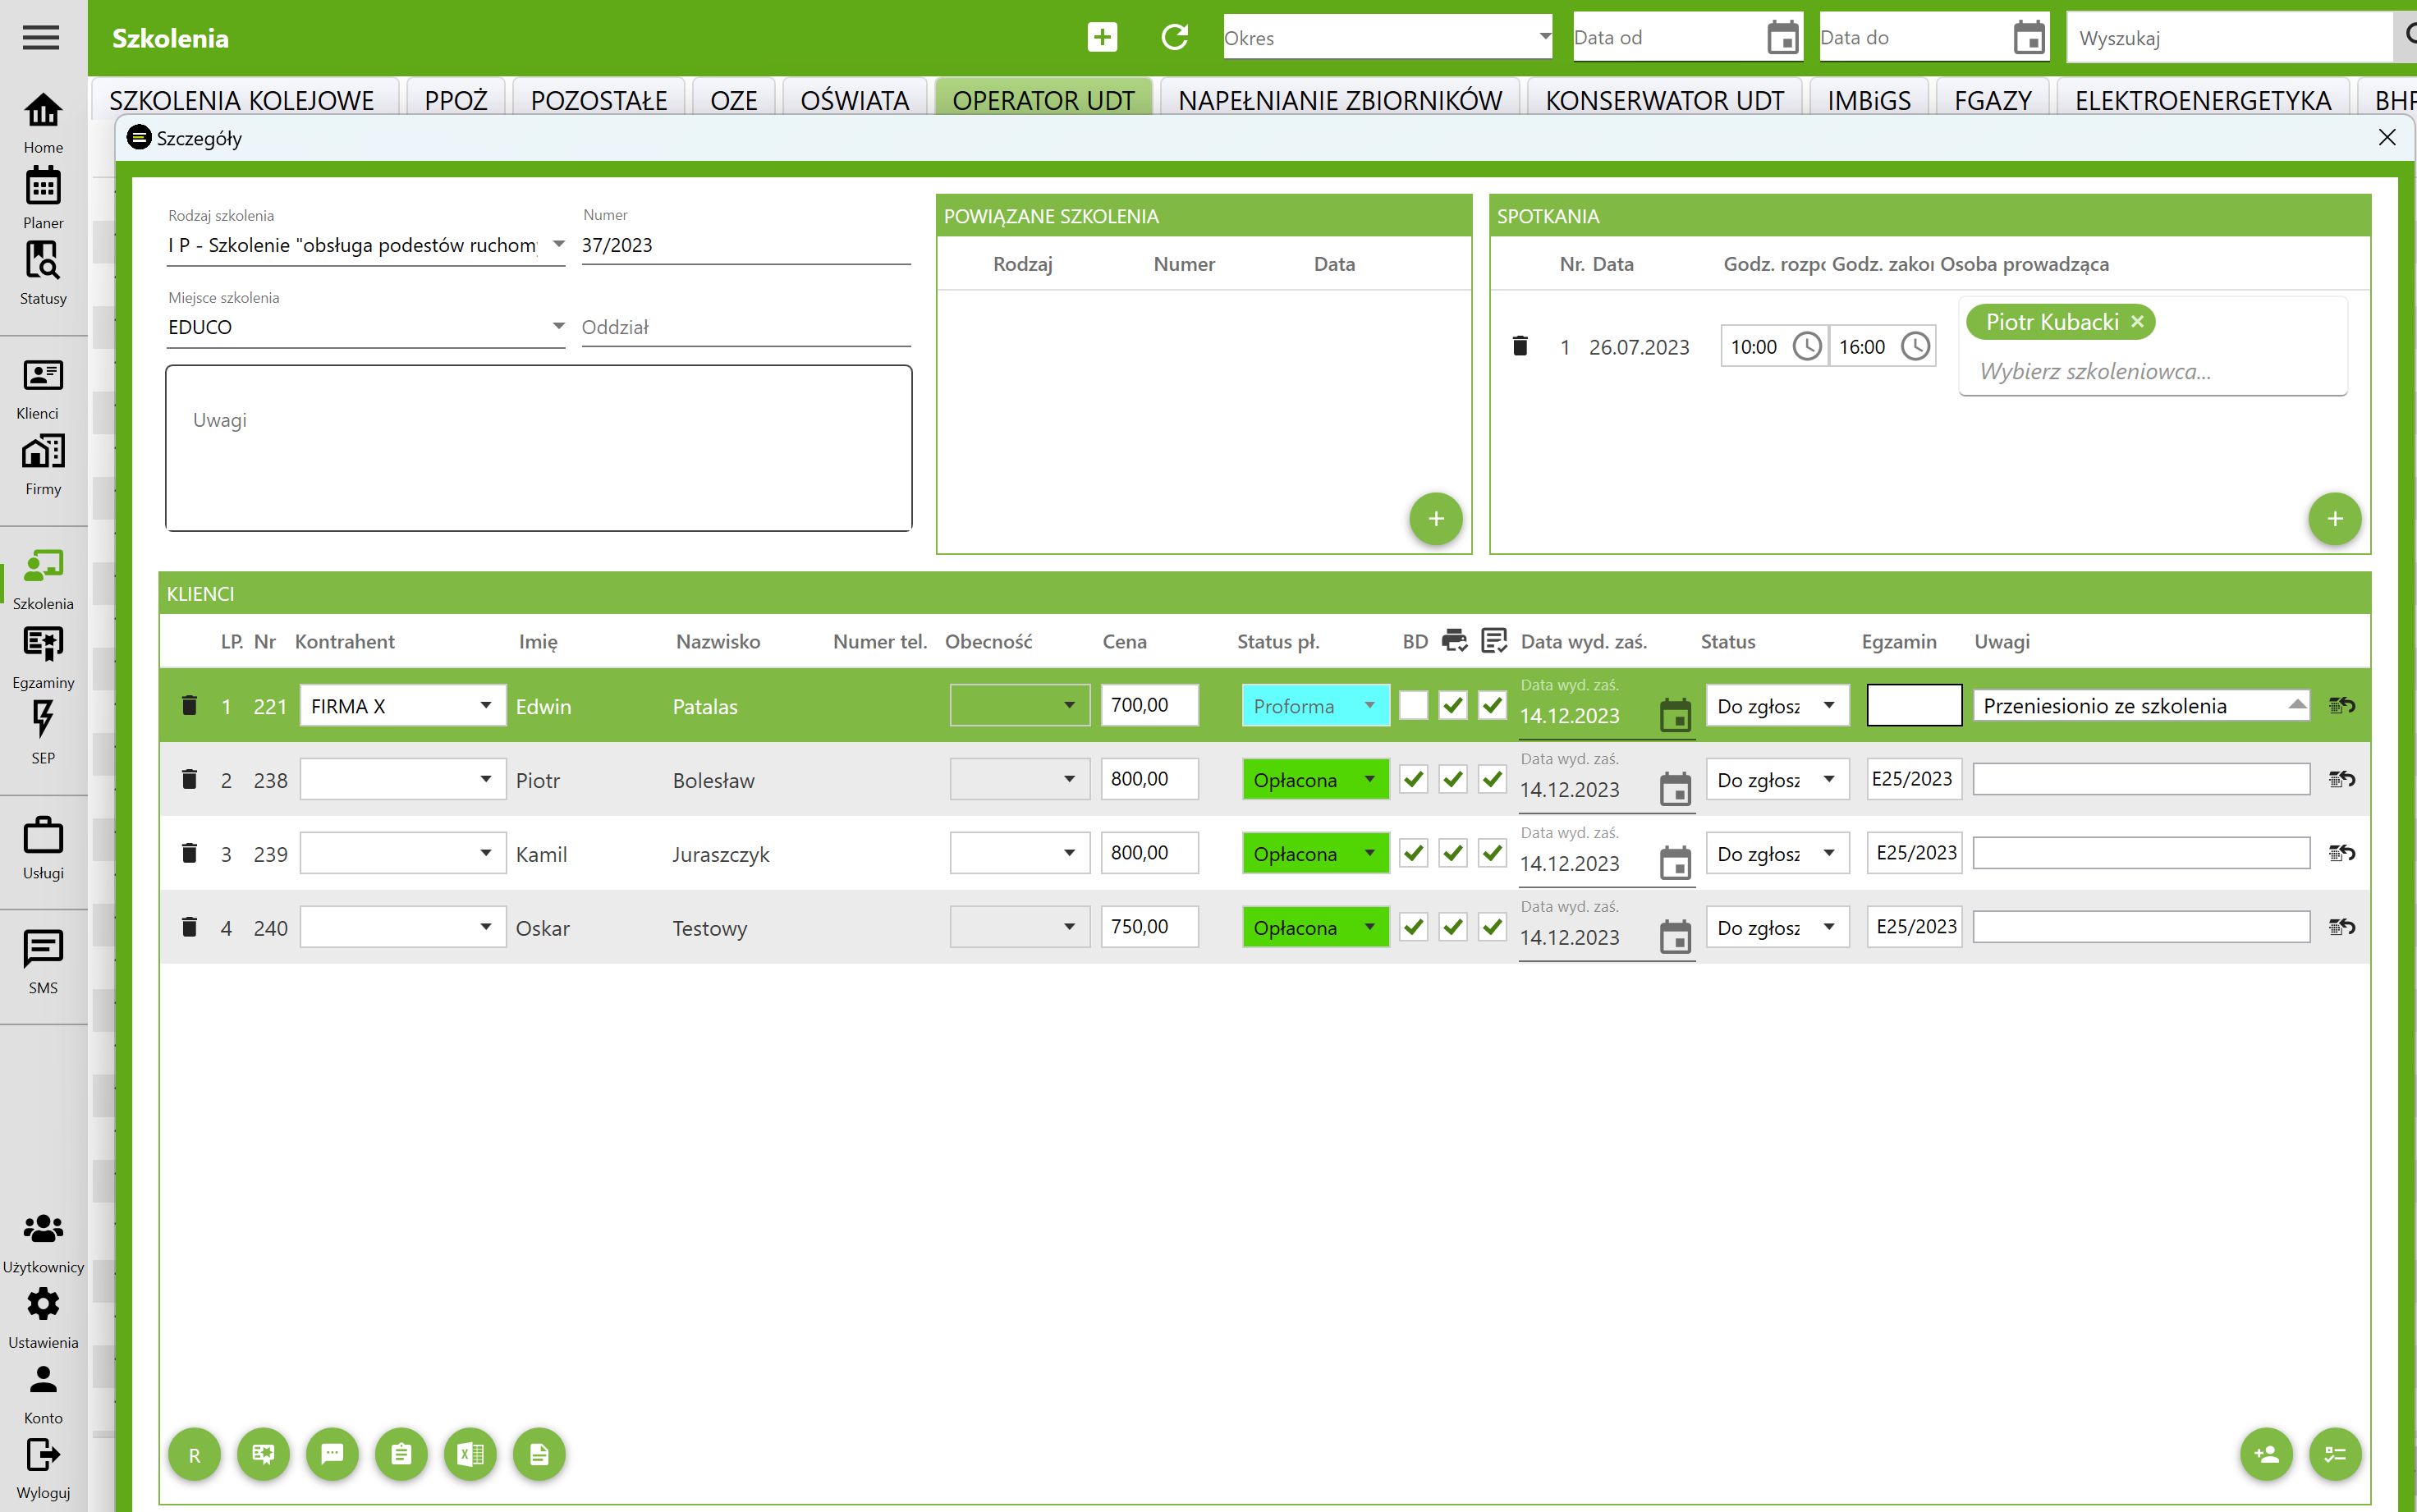Screen dimensions: 2417x1512
Task: Open Konto in sidebar
Action: [43, 1394]
